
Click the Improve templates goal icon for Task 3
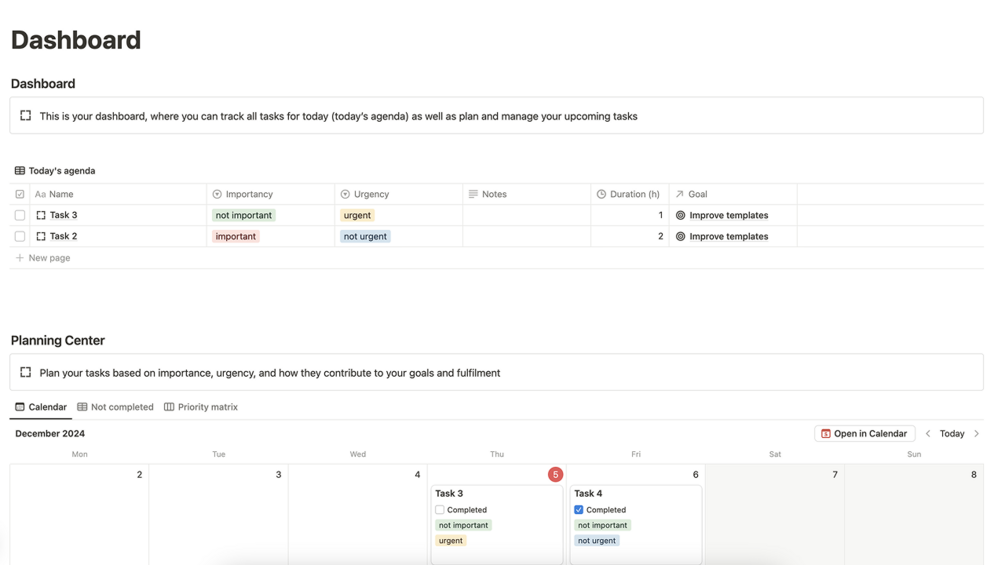point(681,215)
